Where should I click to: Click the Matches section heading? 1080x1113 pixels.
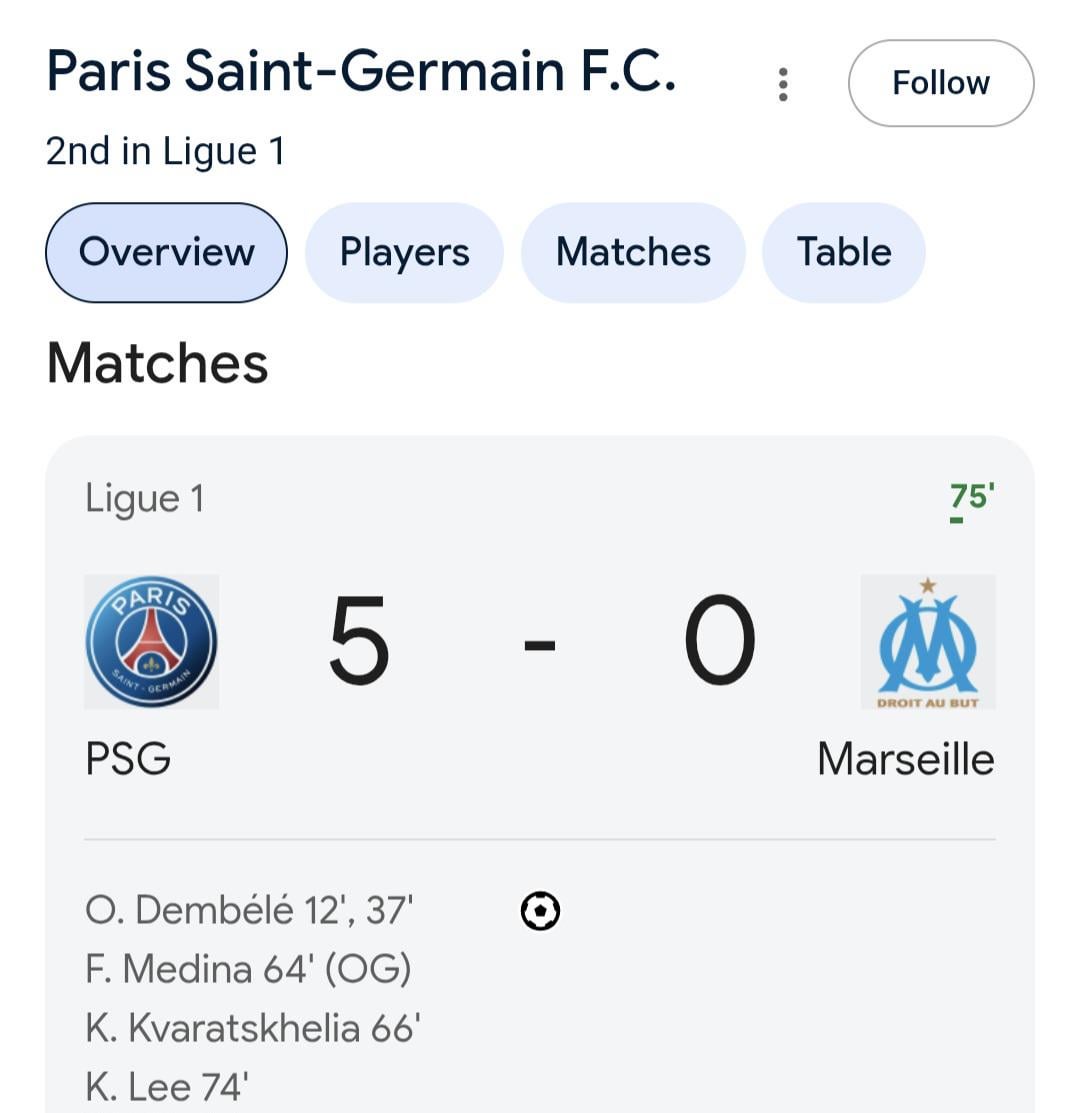pos(157,362)
